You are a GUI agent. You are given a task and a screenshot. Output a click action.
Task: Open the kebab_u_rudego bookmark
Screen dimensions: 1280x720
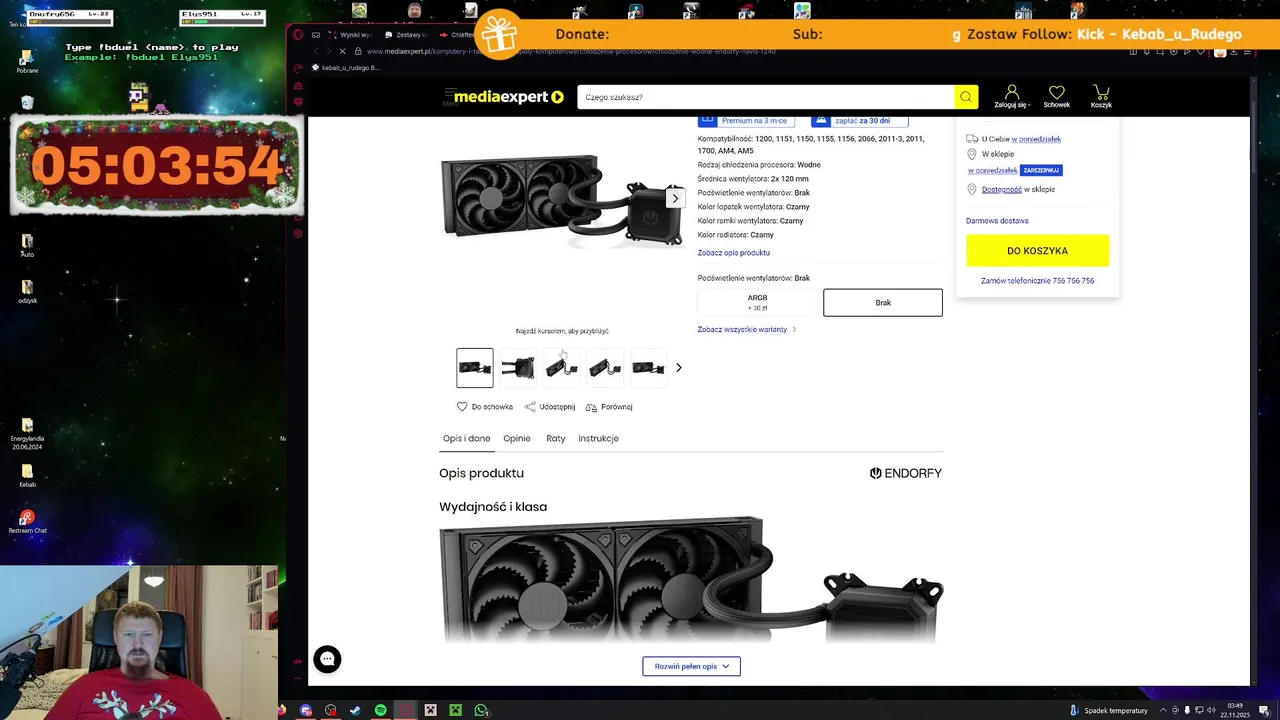point(346,68)
